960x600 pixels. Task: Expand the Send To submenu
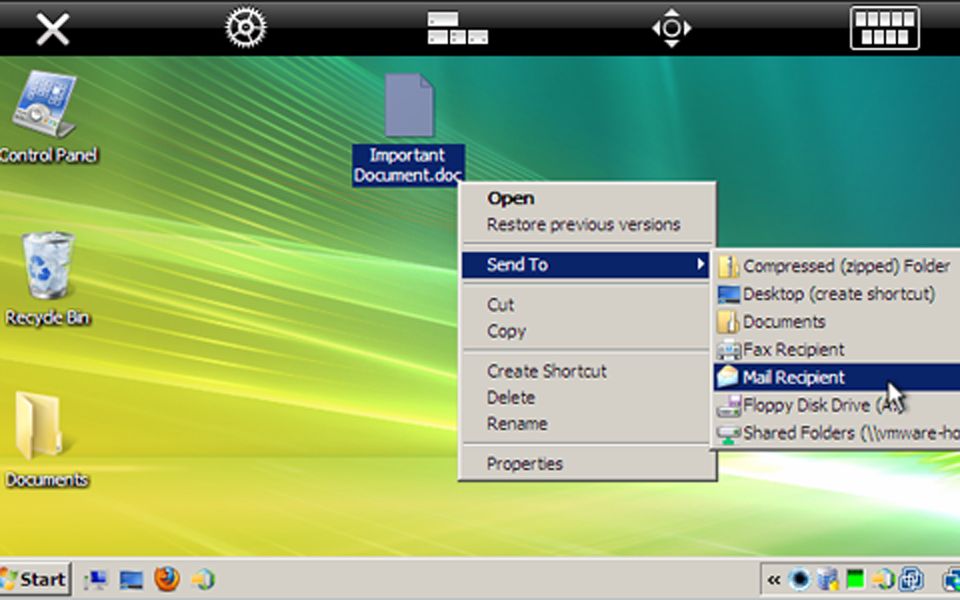(x=585, y=264)
